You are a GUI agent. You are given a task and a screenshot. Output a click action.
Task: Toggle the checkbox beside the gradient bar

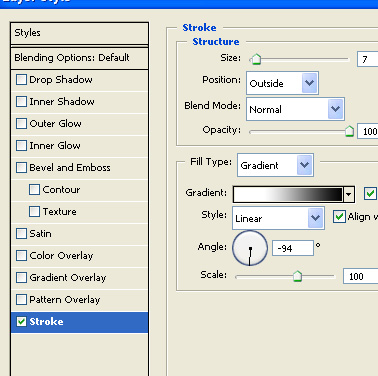pos(370,194)
